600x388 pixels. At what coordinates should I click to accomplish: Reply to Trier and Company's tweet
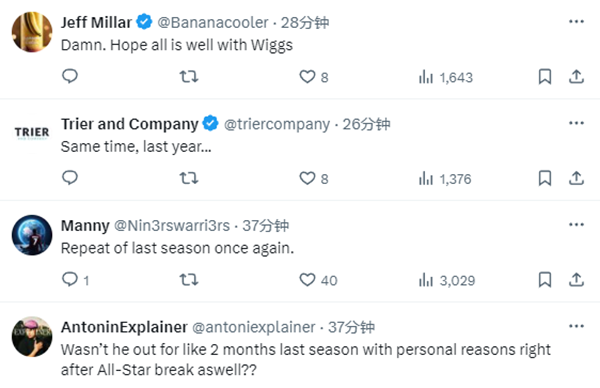tap(70, 178)
